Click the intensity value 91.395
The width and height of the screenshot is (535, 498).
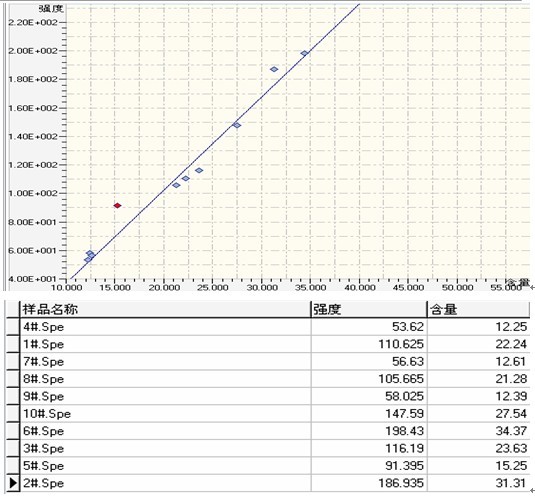click(404, 466)
